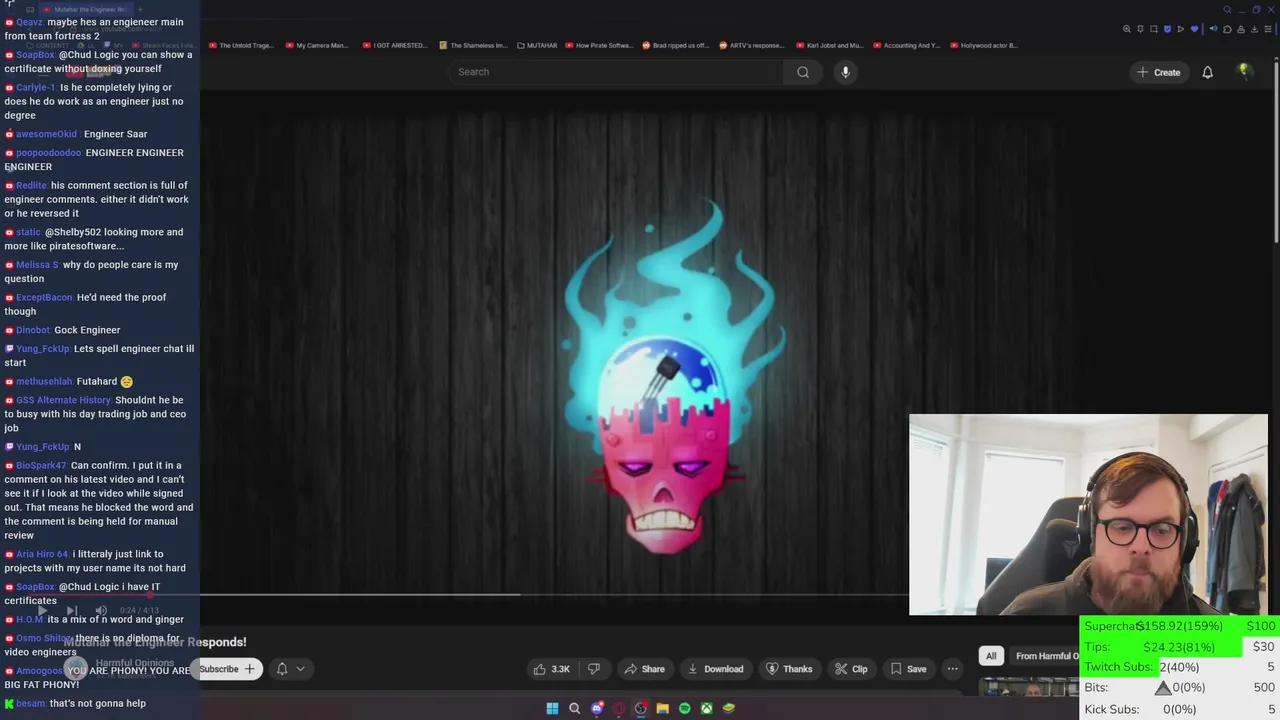Click the Save button
The width and height of the screenshot is (1280, 720).
point(908,669)
